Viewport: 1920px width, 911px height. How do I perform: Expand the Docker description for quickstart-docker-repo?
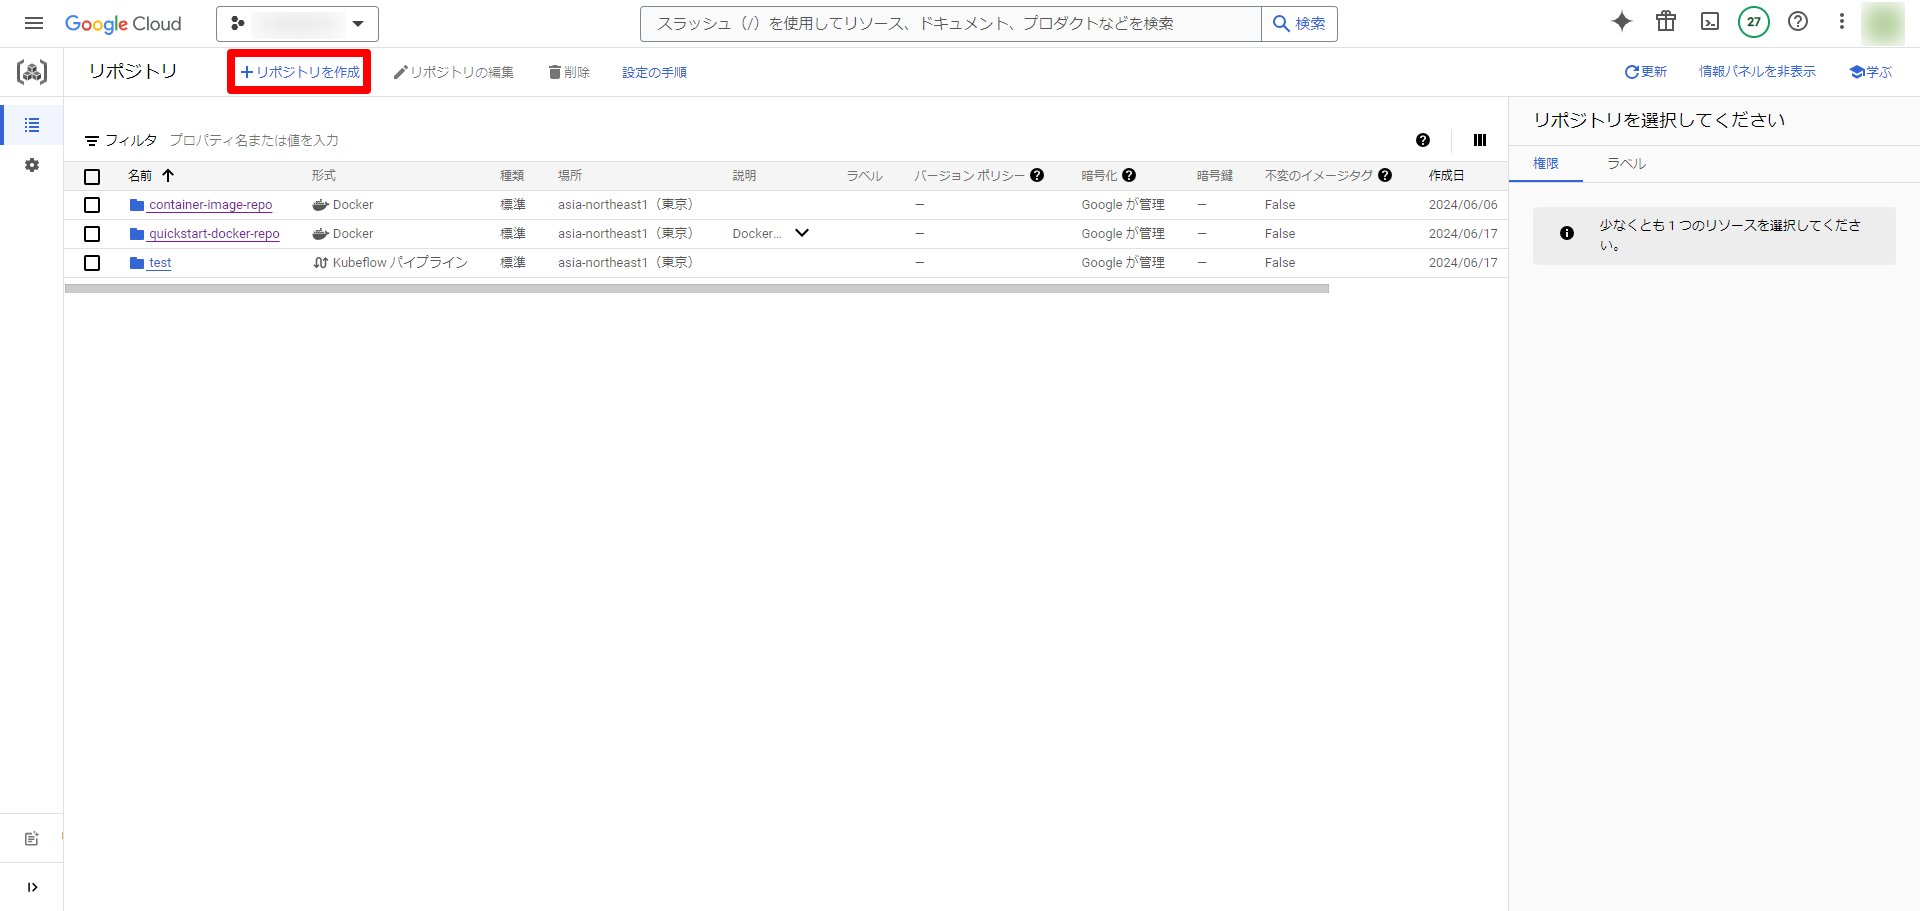(x=801, y=233)
